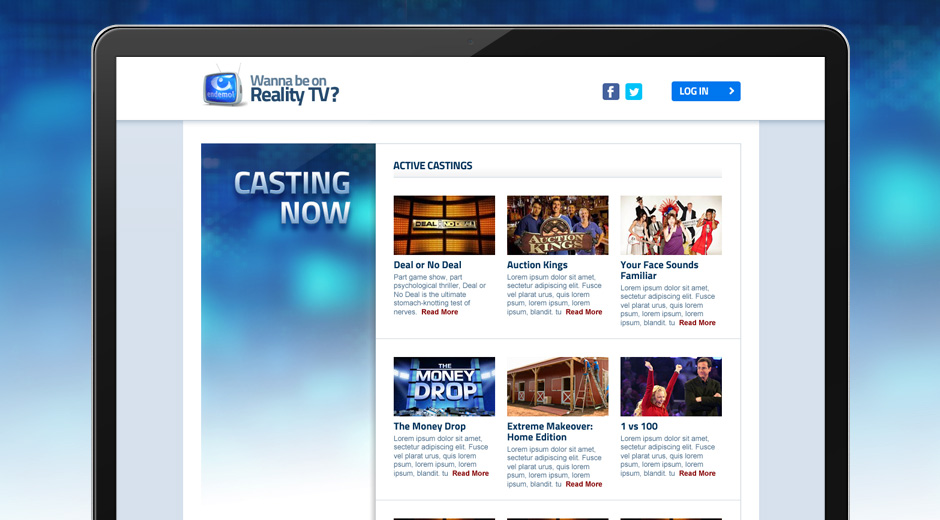940x520 pixels.
Task: Open the Facebook social icon
Action: click(x=611, y=92)
